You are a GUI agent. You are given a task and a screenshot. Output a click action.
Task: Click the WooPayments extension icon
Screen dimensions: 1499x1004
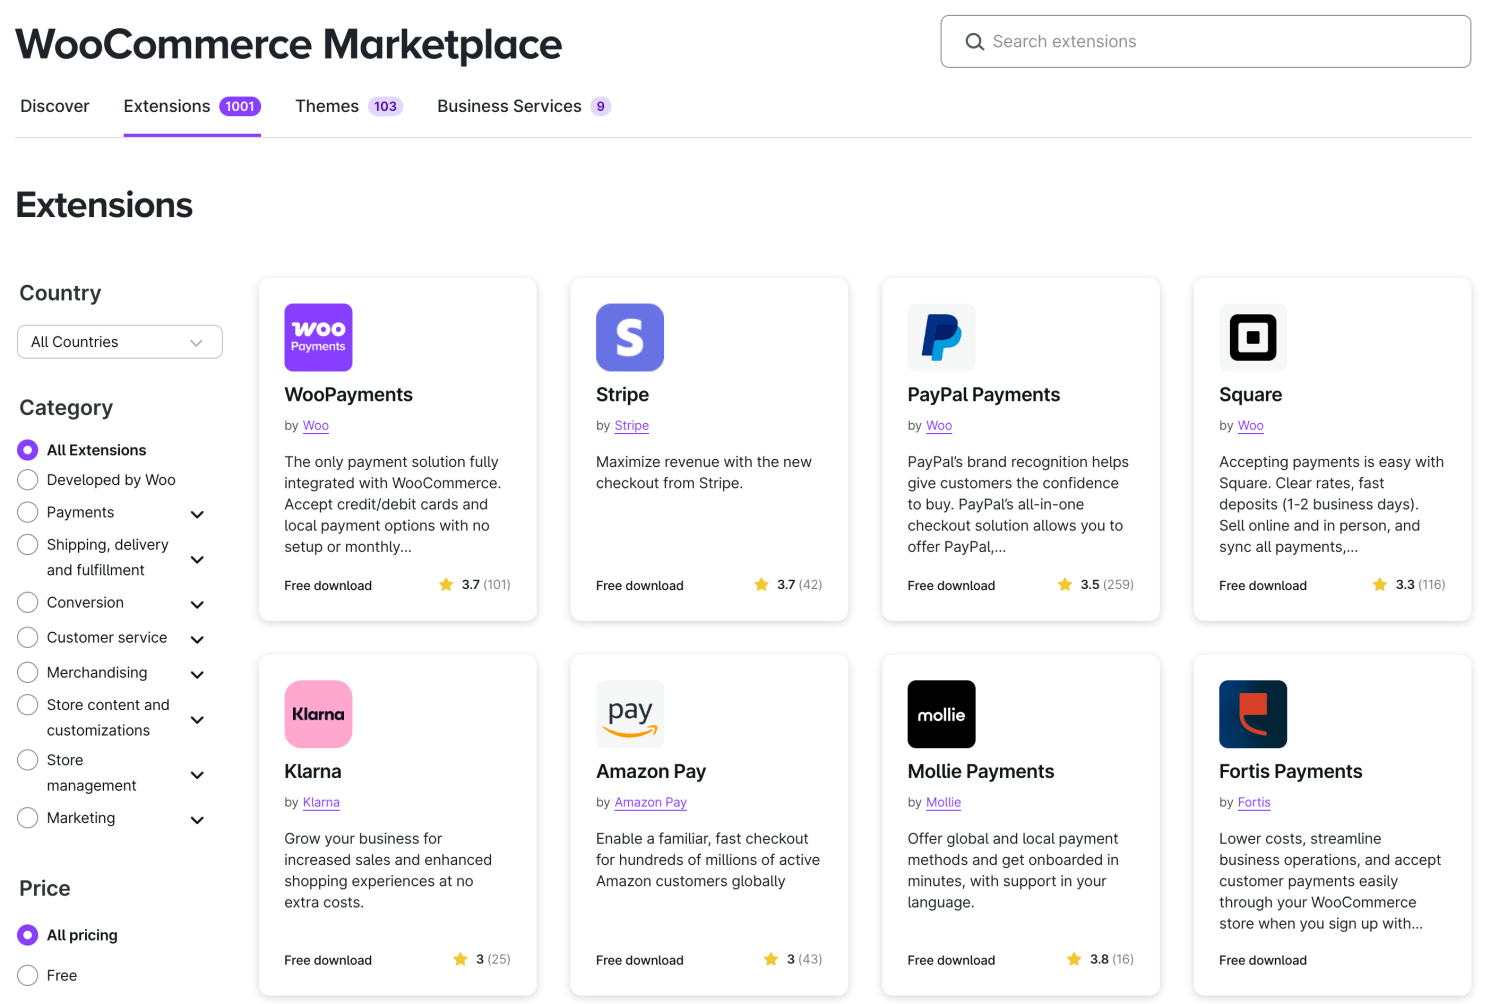(318, 337)
